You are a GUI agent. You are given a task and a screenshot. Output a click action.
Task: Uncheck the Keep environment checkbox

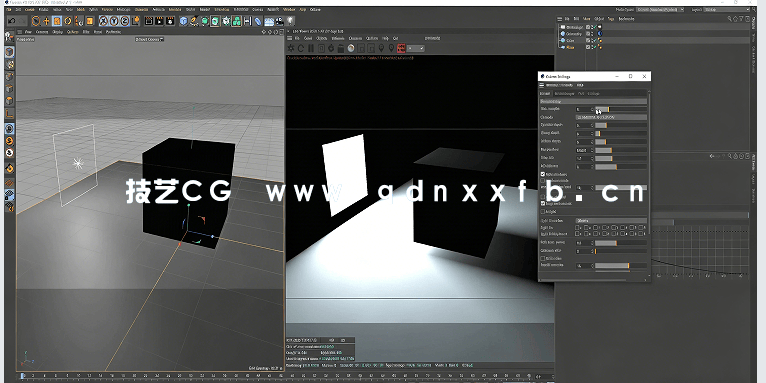[x=543, y=203]
